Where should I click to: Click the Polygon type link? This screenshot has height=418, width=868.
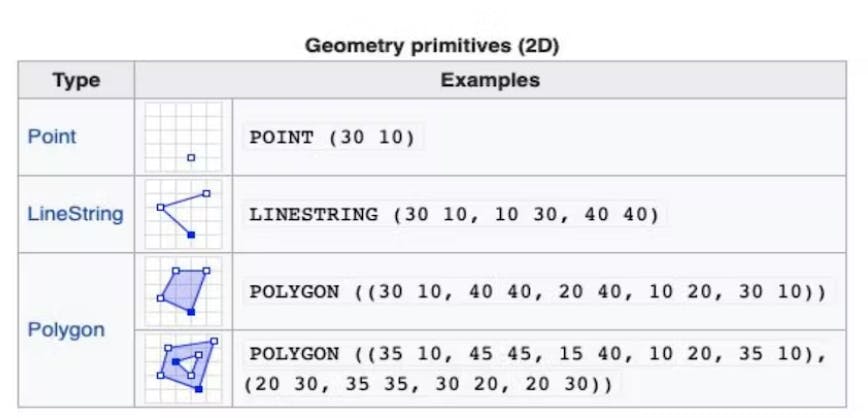pyautogui.click(x=65, y=329)
